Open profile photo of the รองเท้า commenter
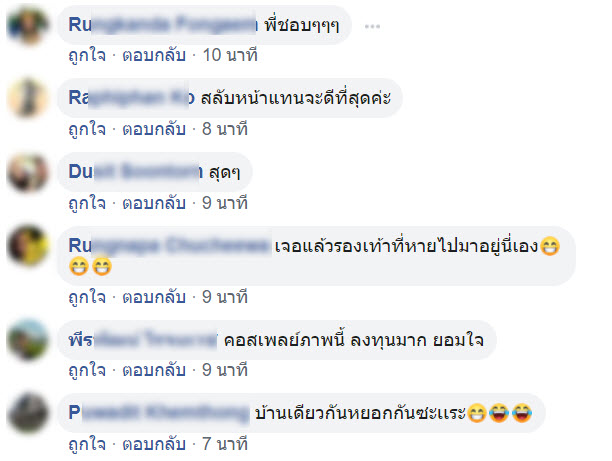The height and width of the screenshot is (461, 612). [x=28, y=246]
